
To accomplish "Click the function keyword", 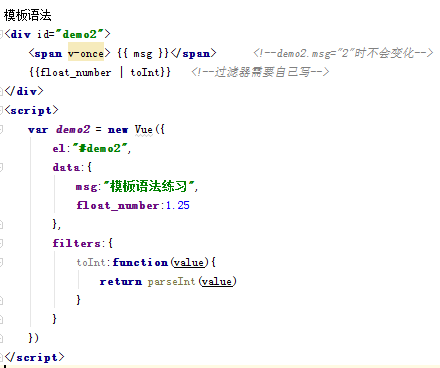I will click(140, 262).
